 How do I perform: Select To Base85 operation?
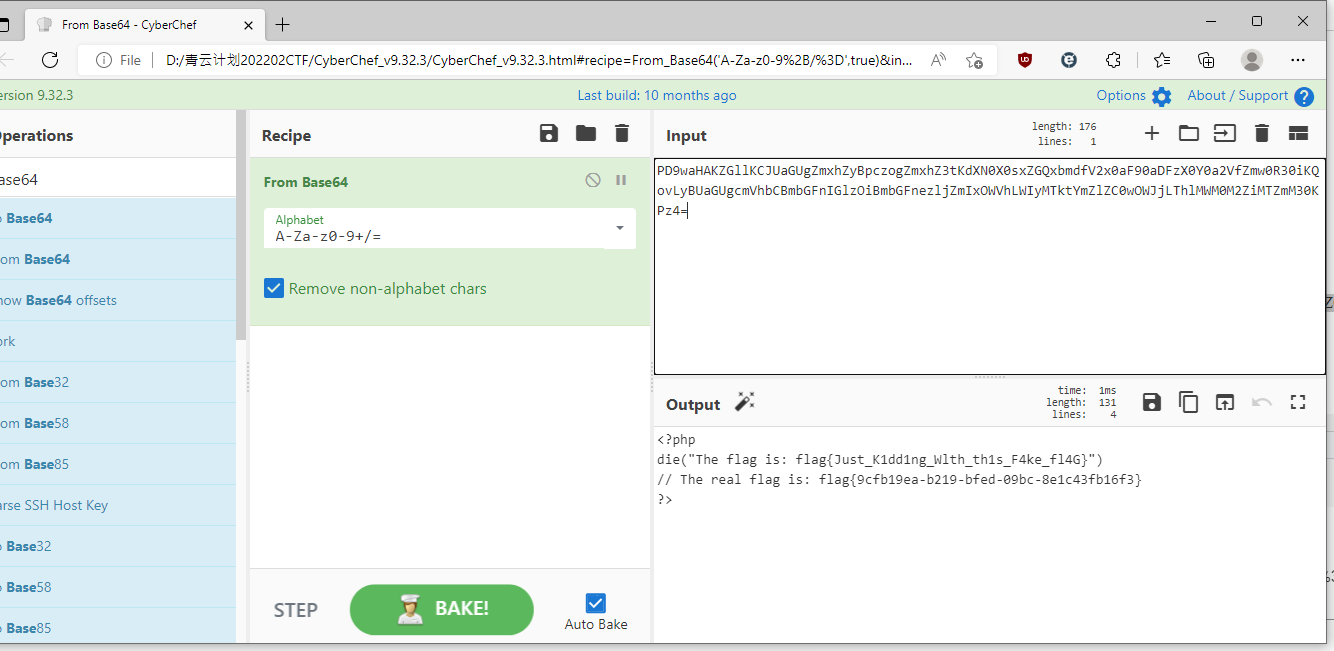(118, 628)
